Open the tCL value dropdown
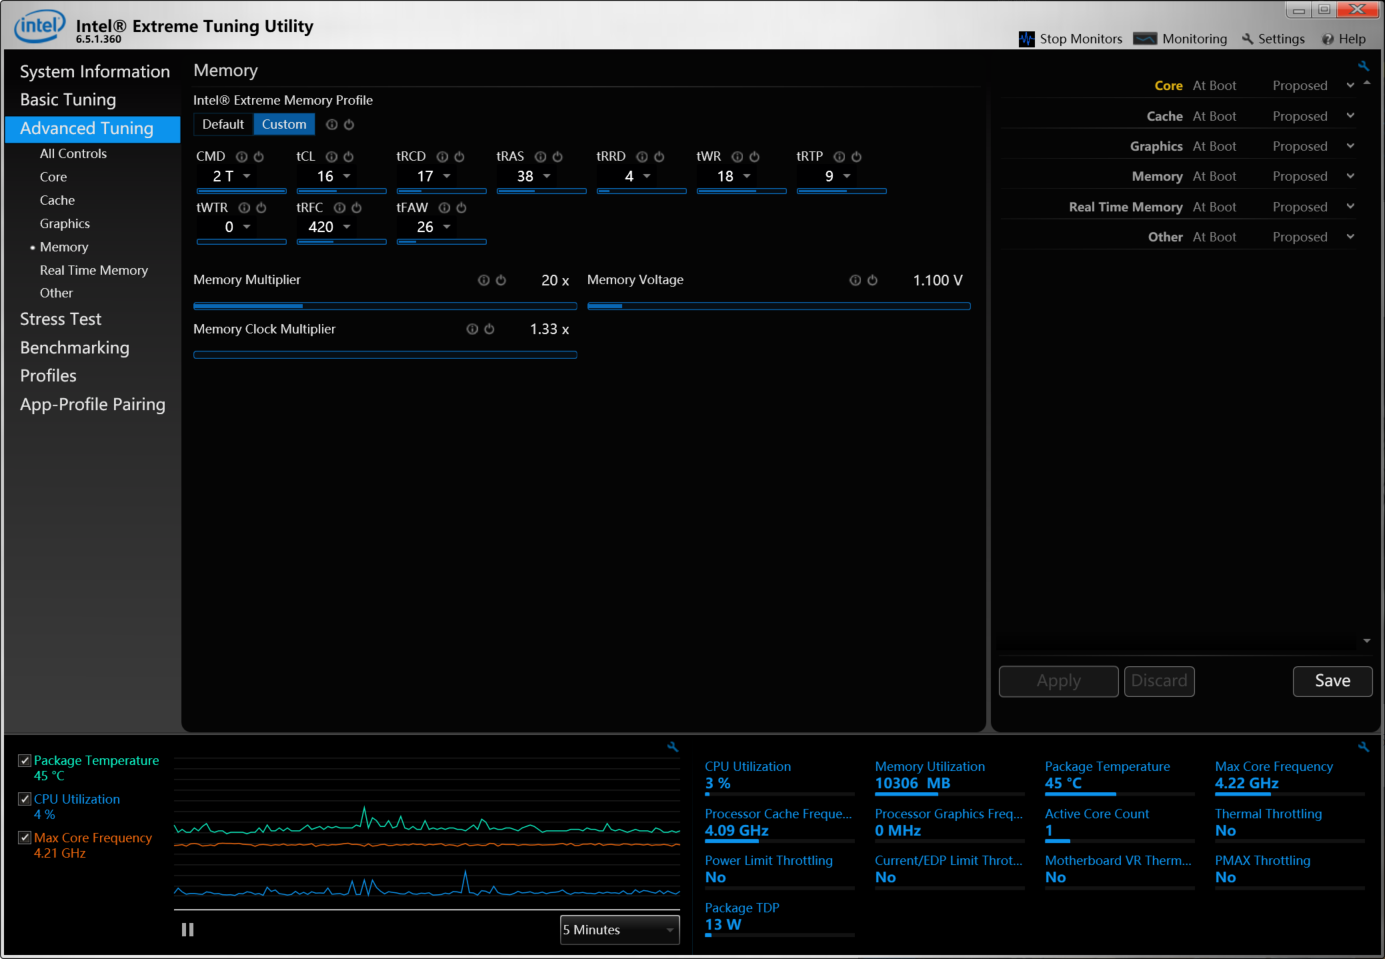The width and height of the screenshot is (1385, 959). 347,176
